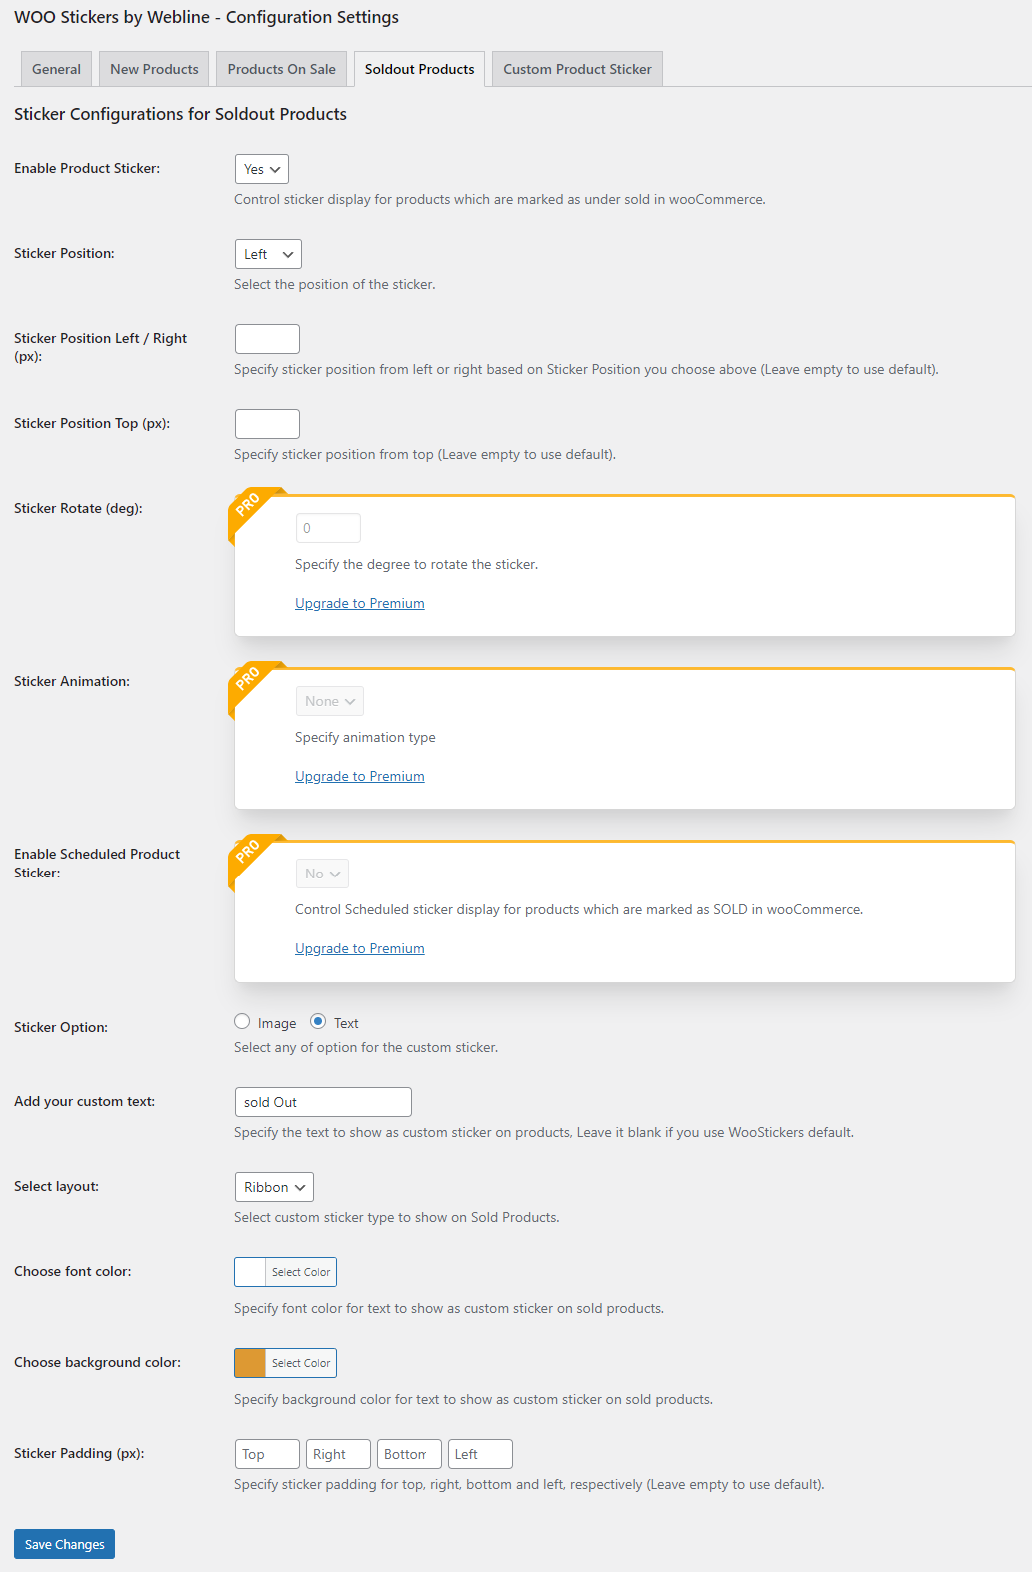Open the Enable Product Sticker dropdown

[262, 169]
